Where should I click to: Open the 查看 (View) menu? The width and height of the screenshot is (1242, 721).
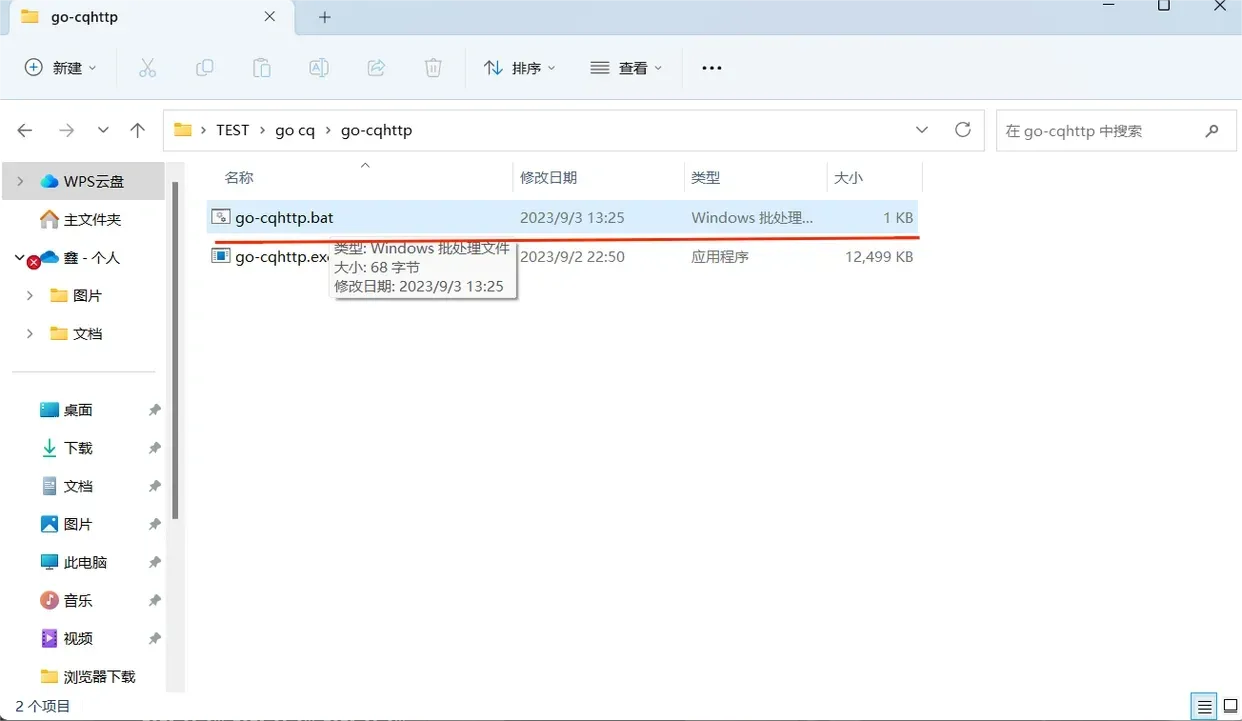(627, 68)
